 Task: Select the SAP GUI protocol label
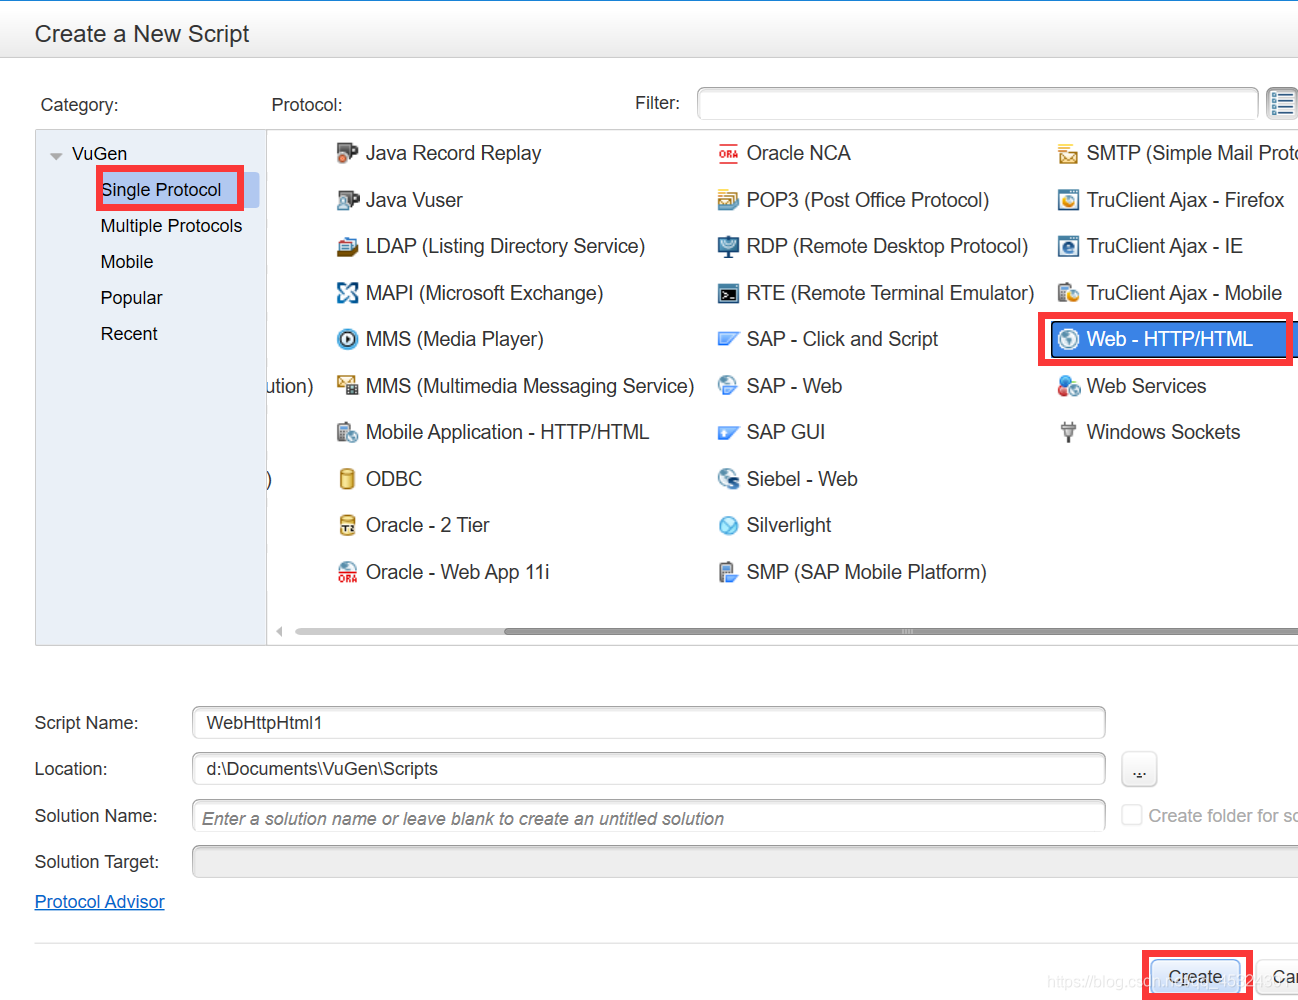click(786, 432)
